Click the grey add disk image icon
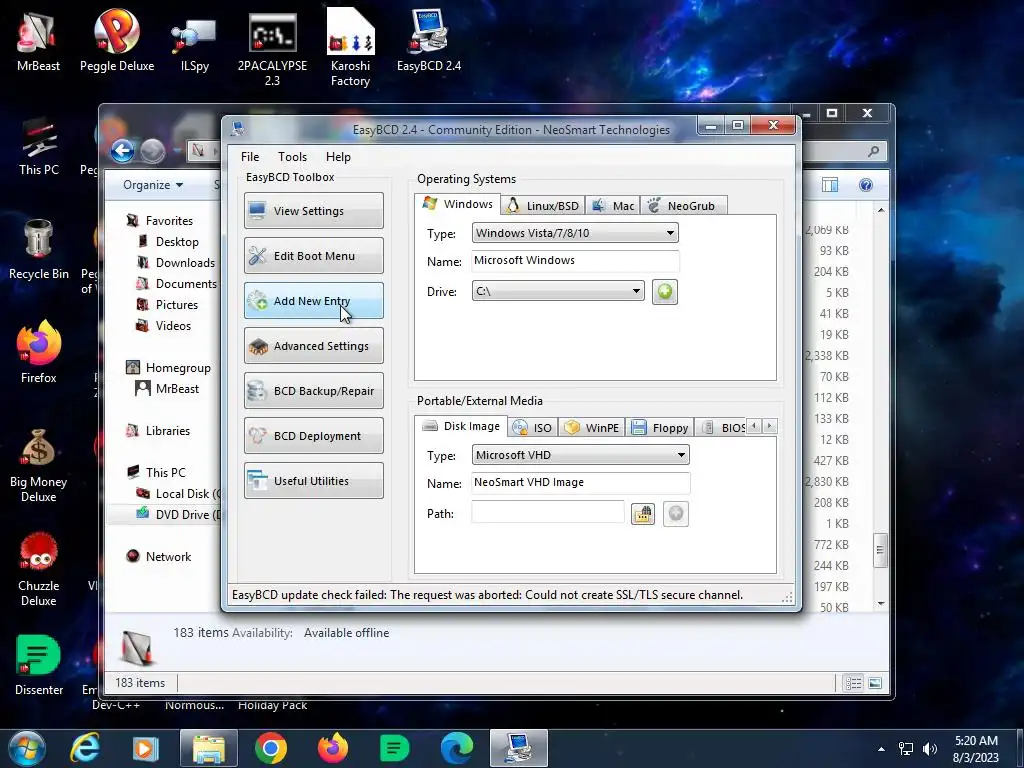The image size is (1024, 768). point(676,514)
